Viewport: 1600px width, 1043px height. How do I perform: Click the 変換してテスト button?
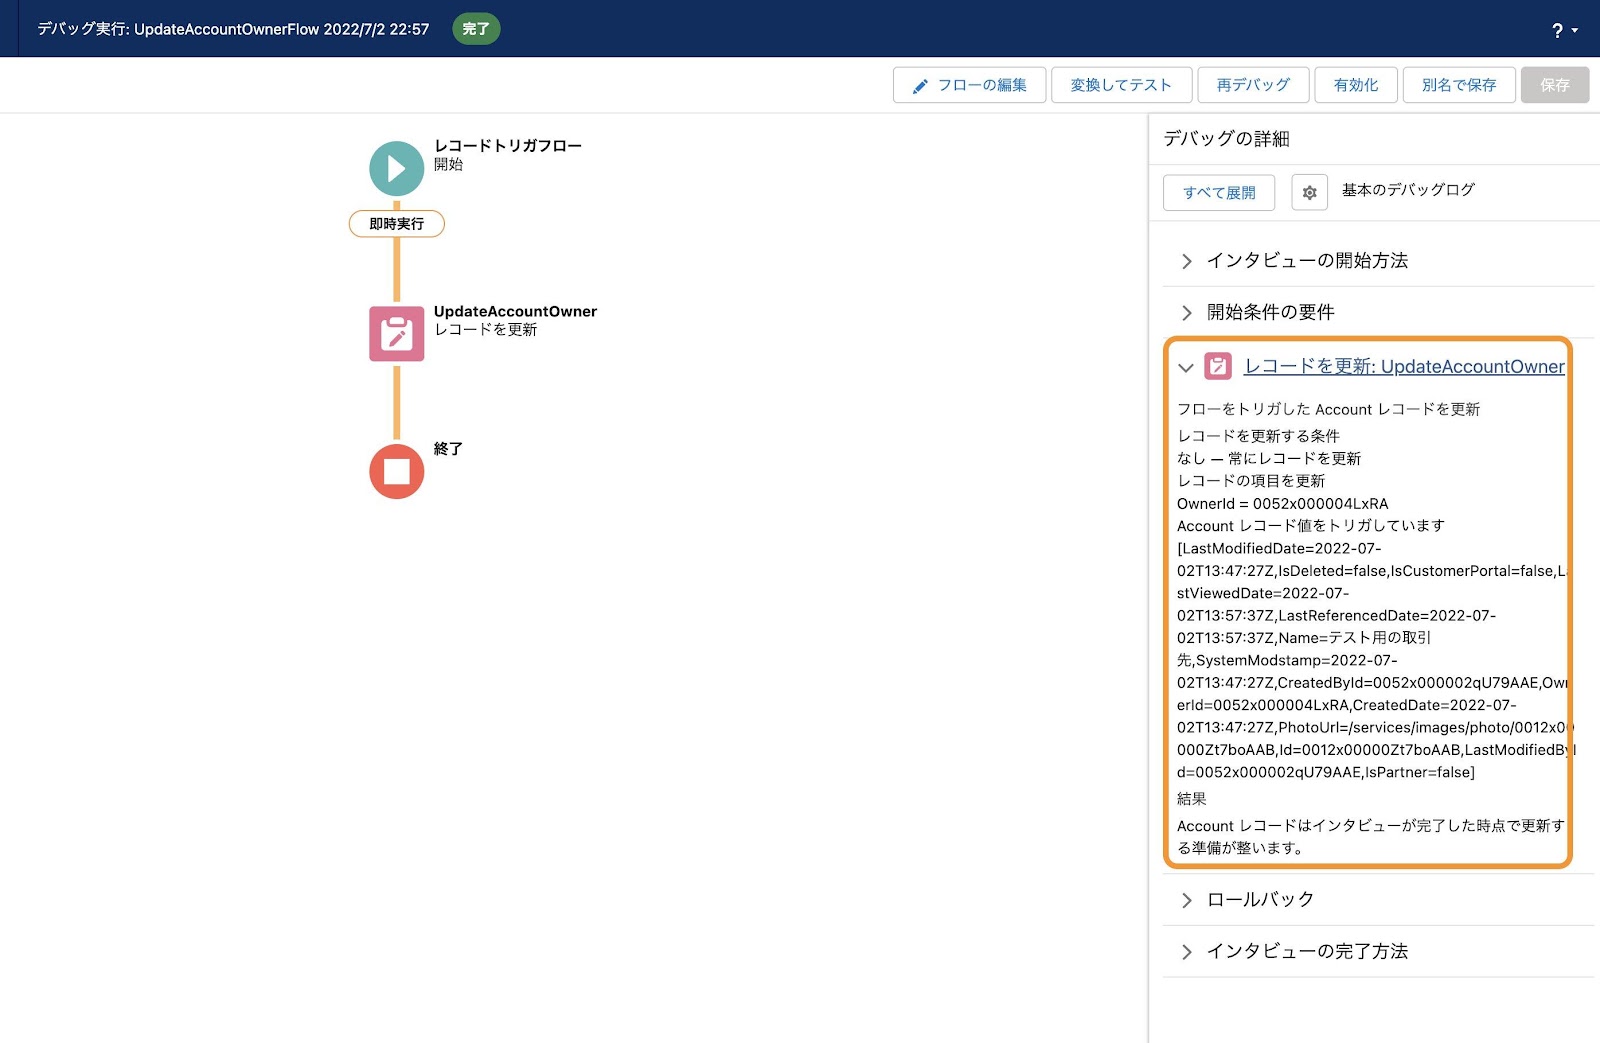pos(1121,85)
